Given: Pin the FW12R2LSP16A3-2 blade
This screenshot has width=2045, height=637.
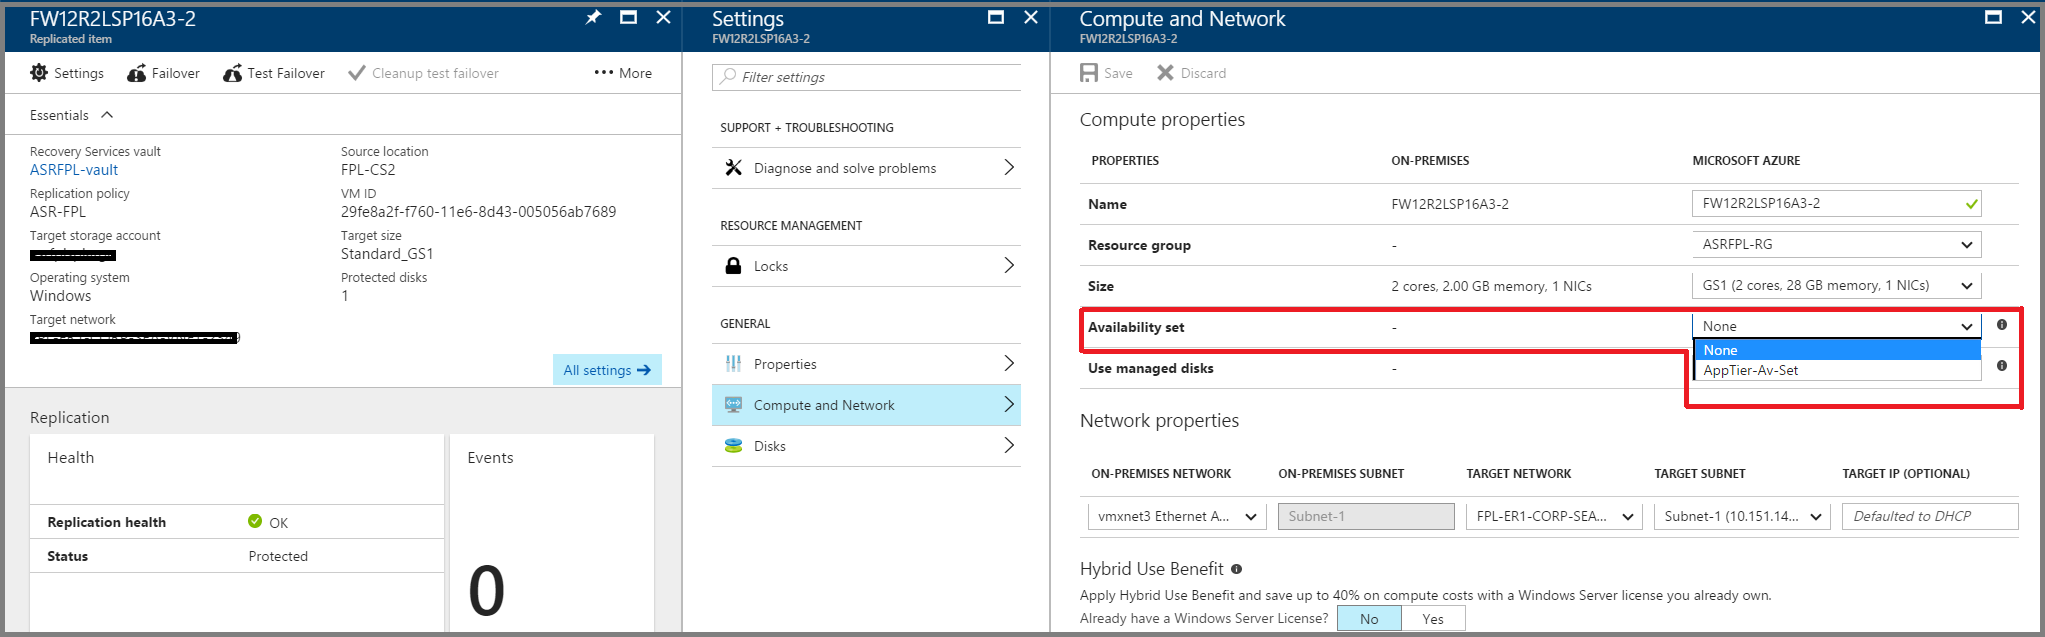Looking at the screenshot, I should pos(593,17).
